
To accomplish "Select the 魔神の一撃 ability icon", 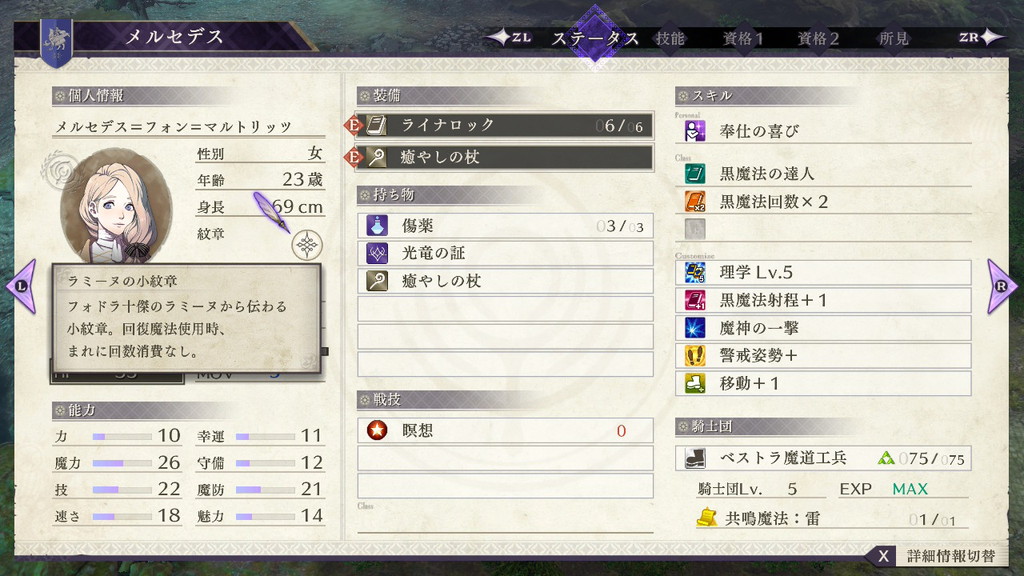I will point(695,328).
